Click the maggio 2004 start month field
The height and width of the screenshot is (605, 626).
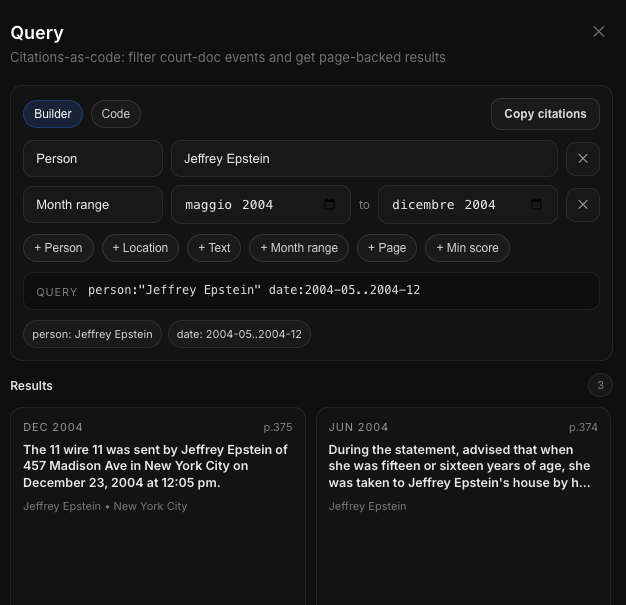tap(261, 204)
